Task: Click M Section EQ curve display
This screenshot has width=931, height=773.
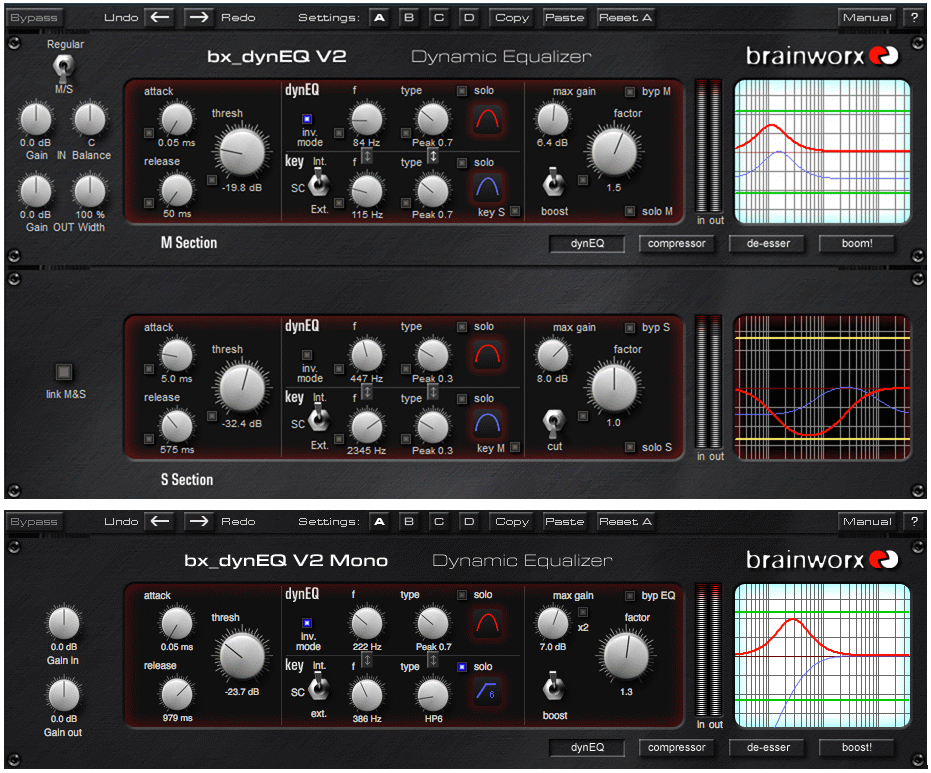Action: 822,152
